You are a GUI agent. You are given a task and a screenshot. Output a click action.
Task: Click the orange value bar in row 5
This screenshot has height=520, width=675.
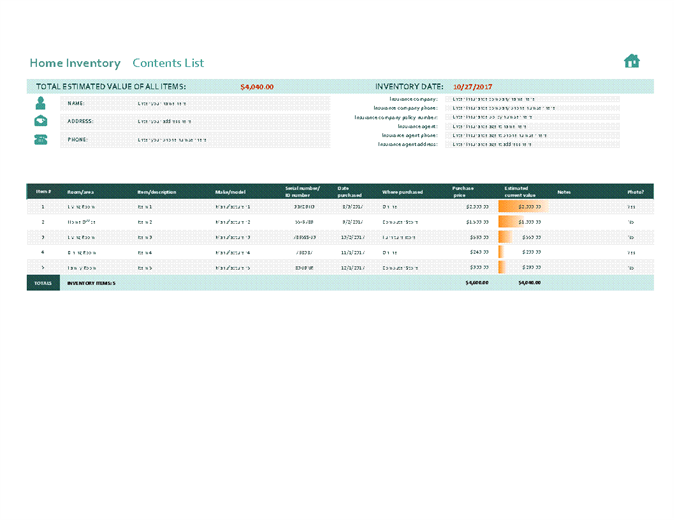[502, 267]
